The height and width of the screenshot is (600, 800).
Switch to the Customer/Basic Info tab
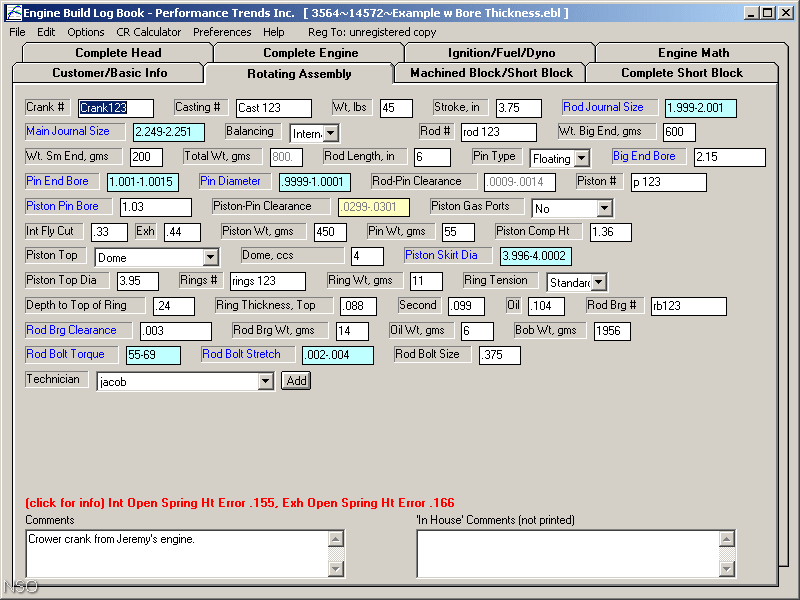109,73
